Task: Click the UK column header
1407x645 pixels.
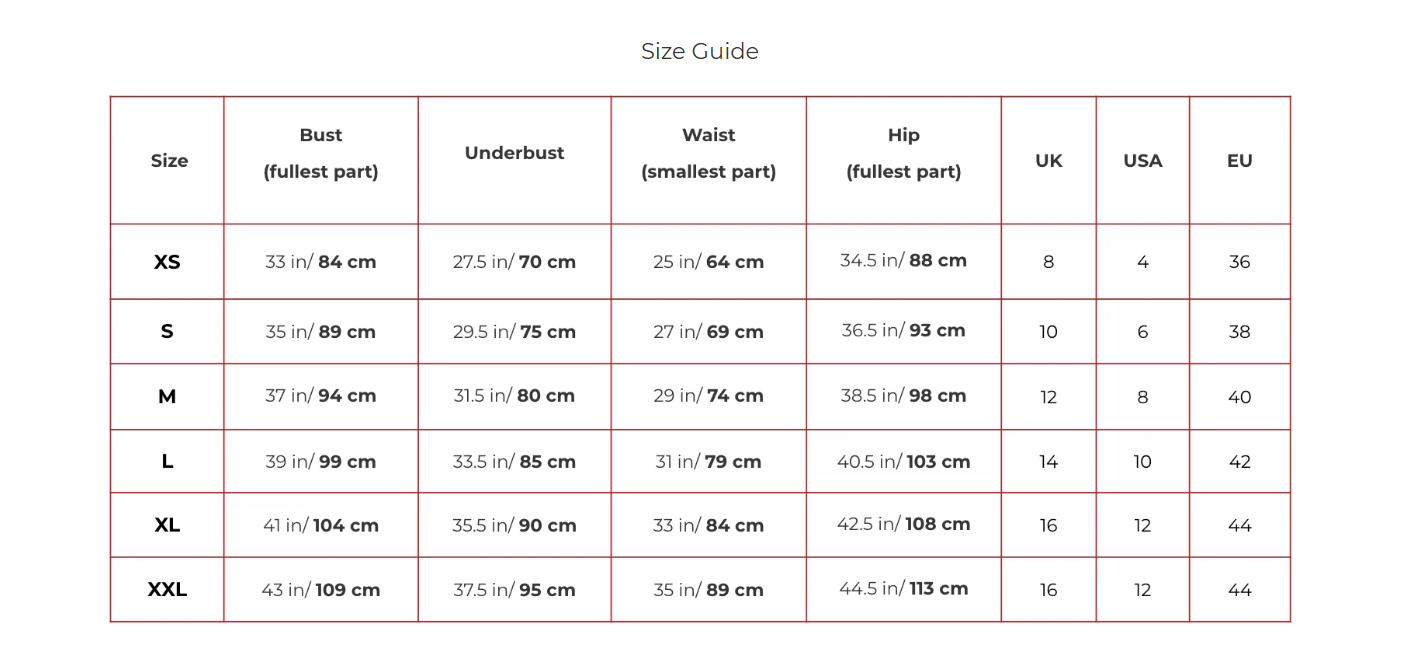Action: tap(1048, 161)
